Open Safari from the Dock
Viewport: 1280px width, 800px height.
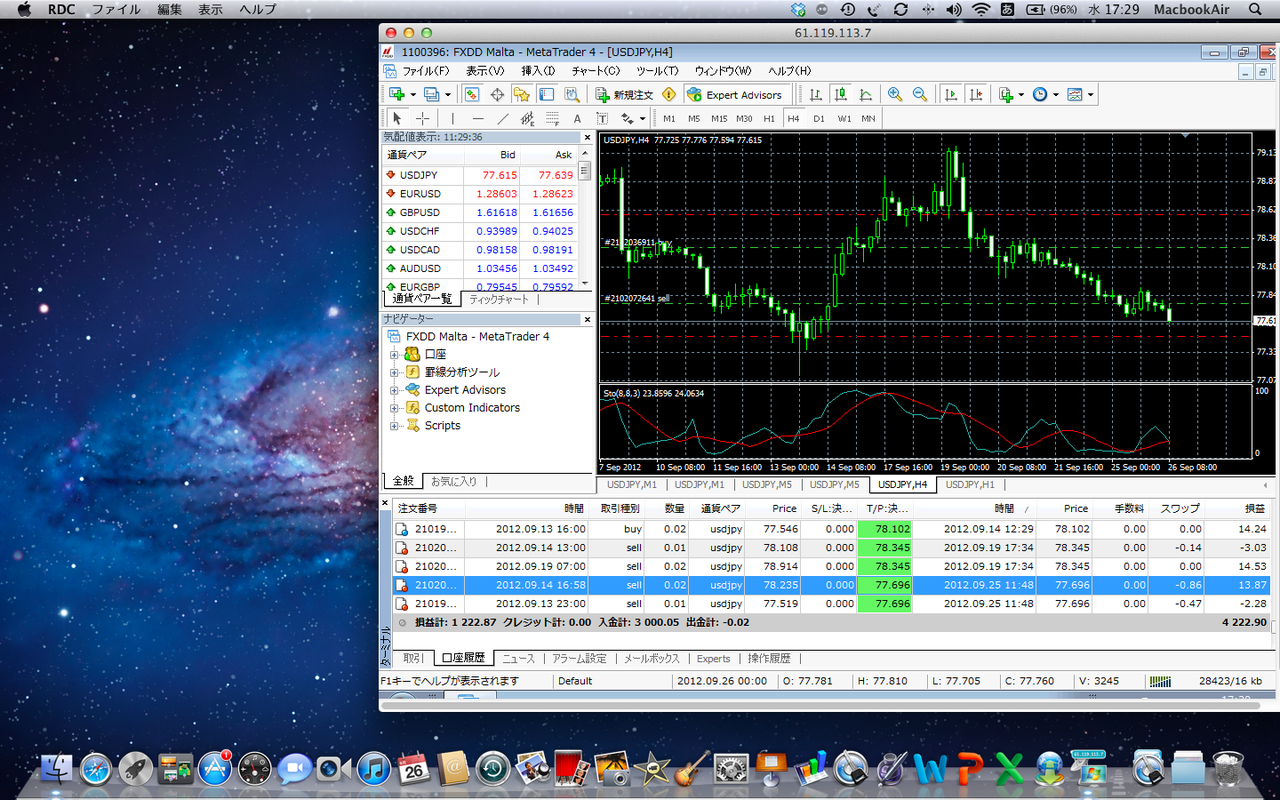pyautogui.click(x=95, y=768)
